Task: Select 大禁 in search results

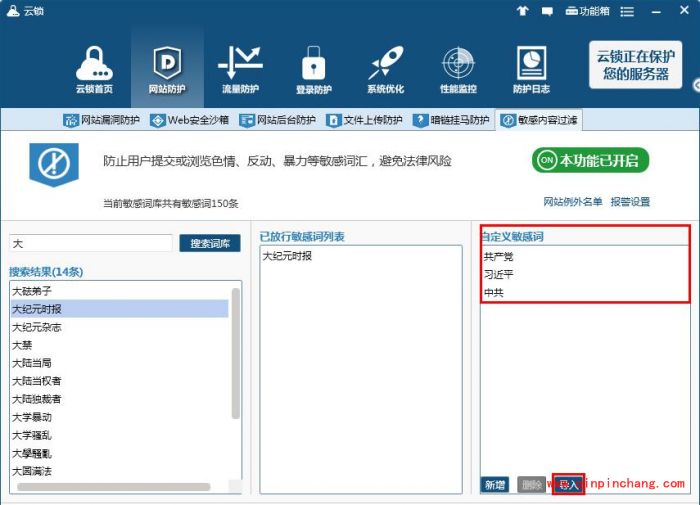Action: click(119, 345)
